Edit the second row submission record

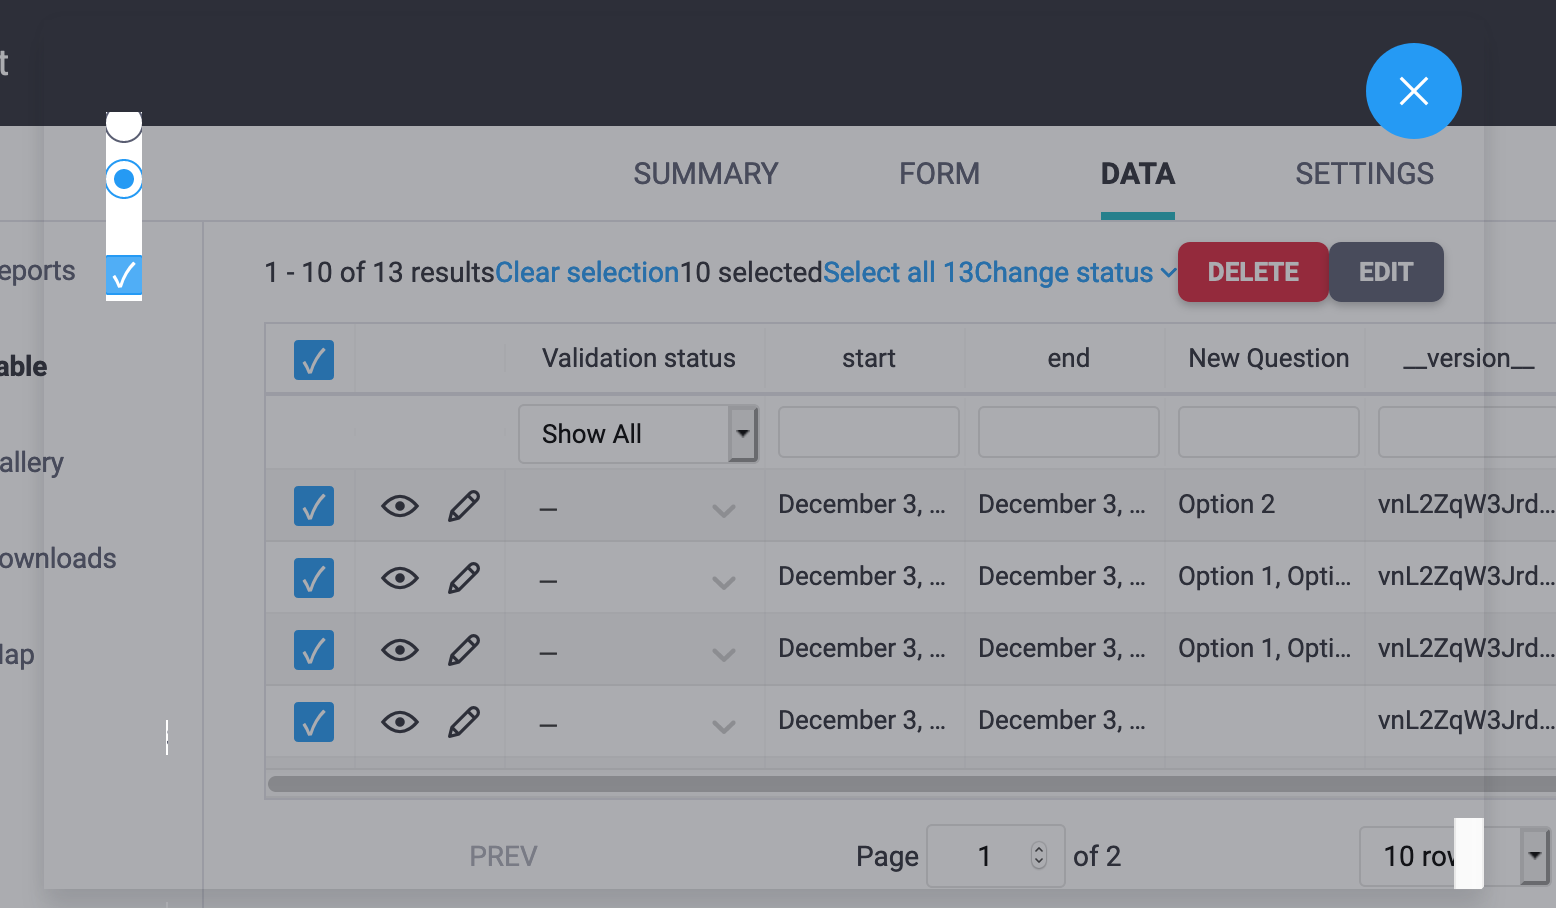coord(464,577)
